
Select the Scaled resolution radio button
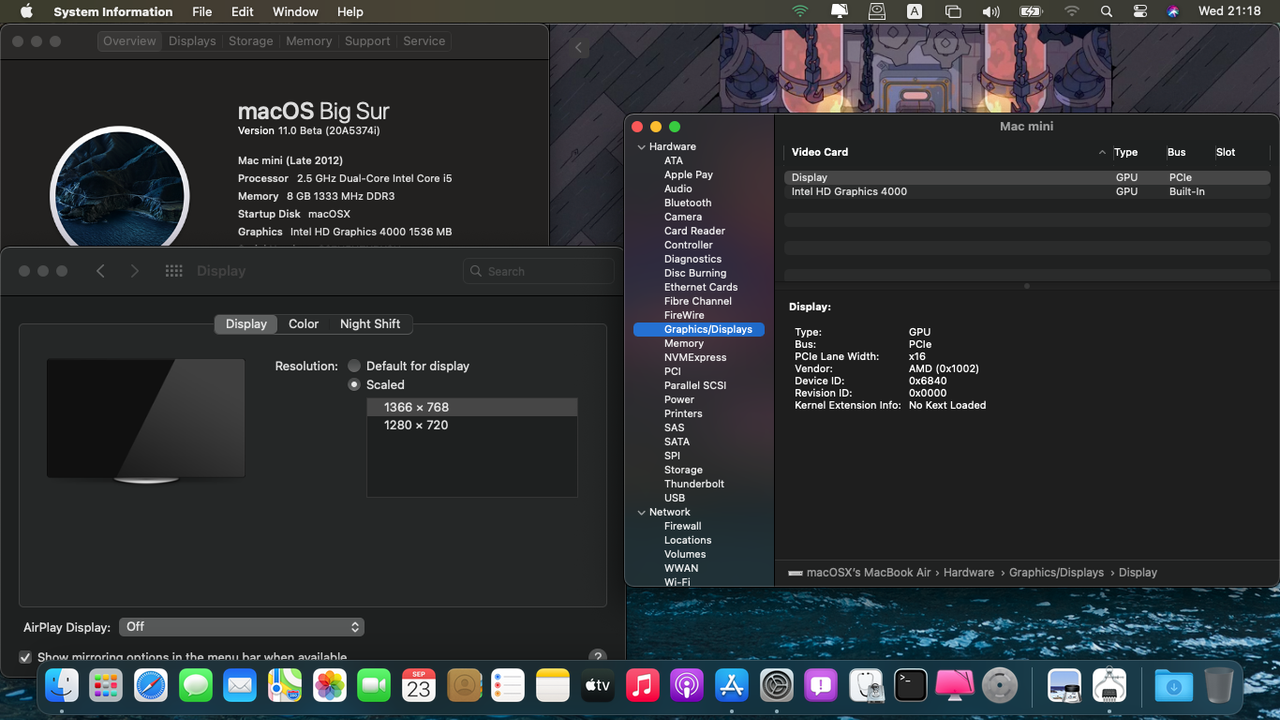click(354, 385)
